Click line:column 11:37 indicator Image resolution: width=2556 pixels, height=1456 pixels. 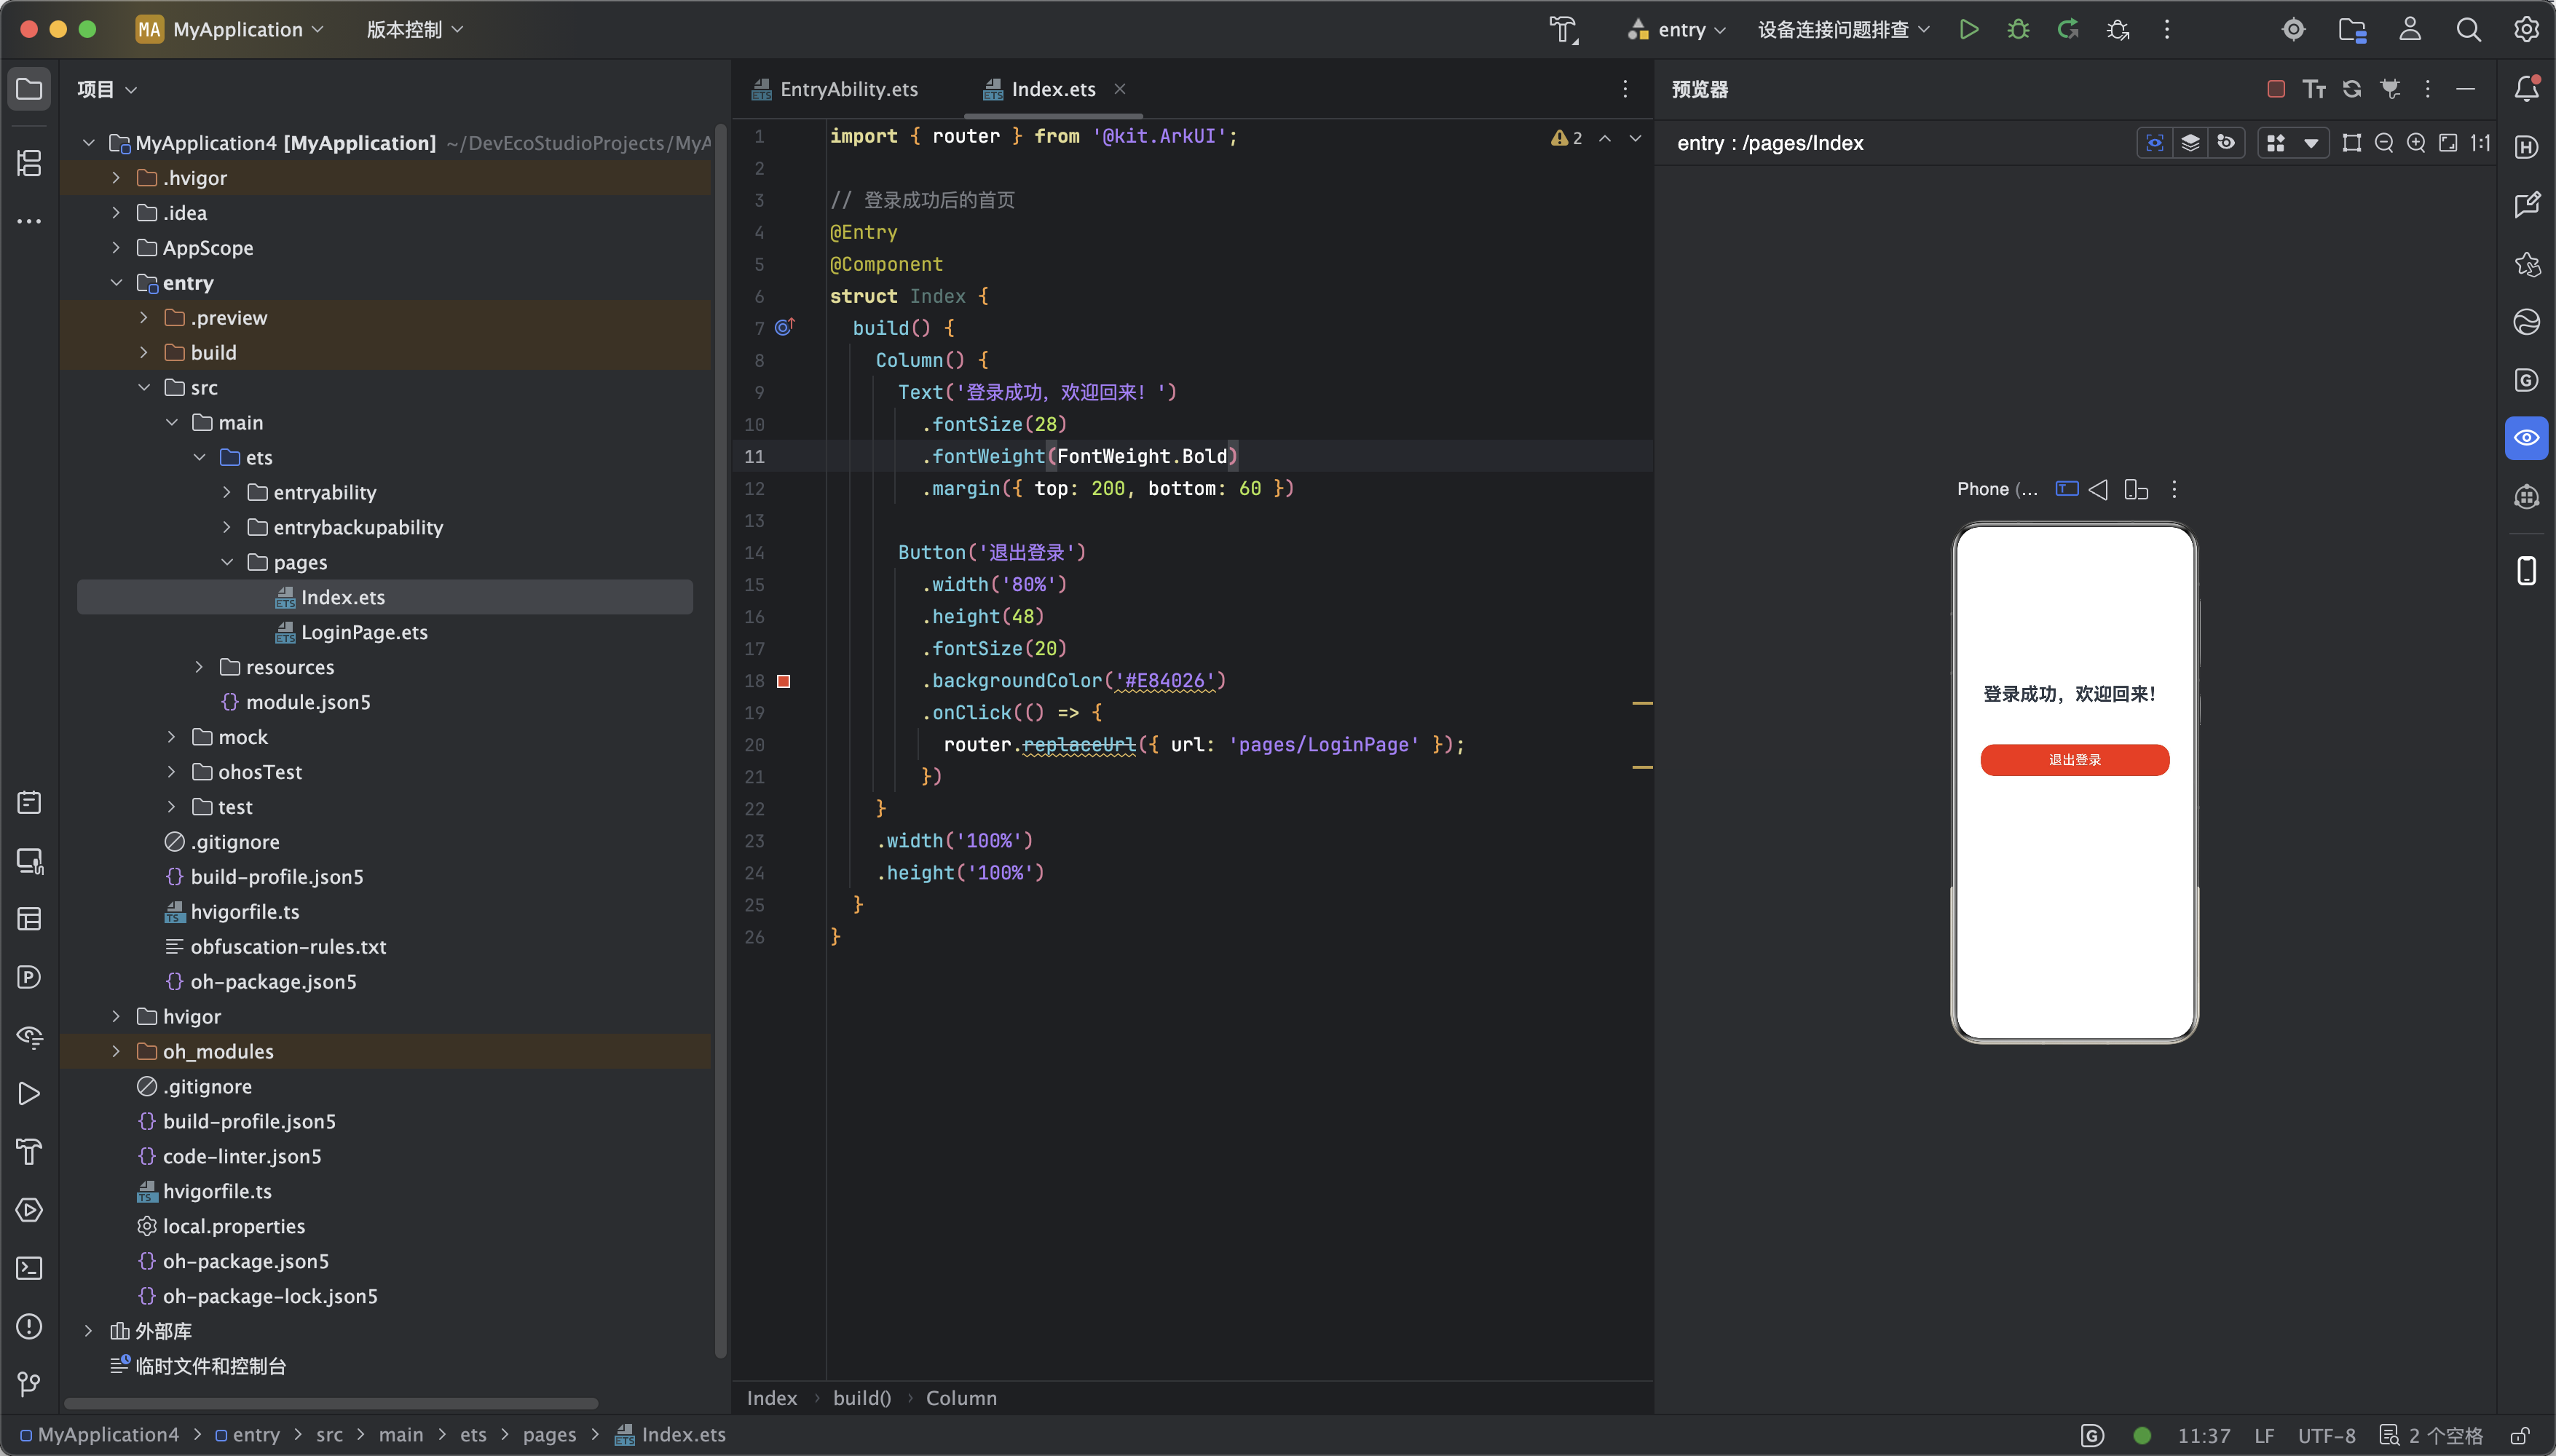(2203, 1436)
